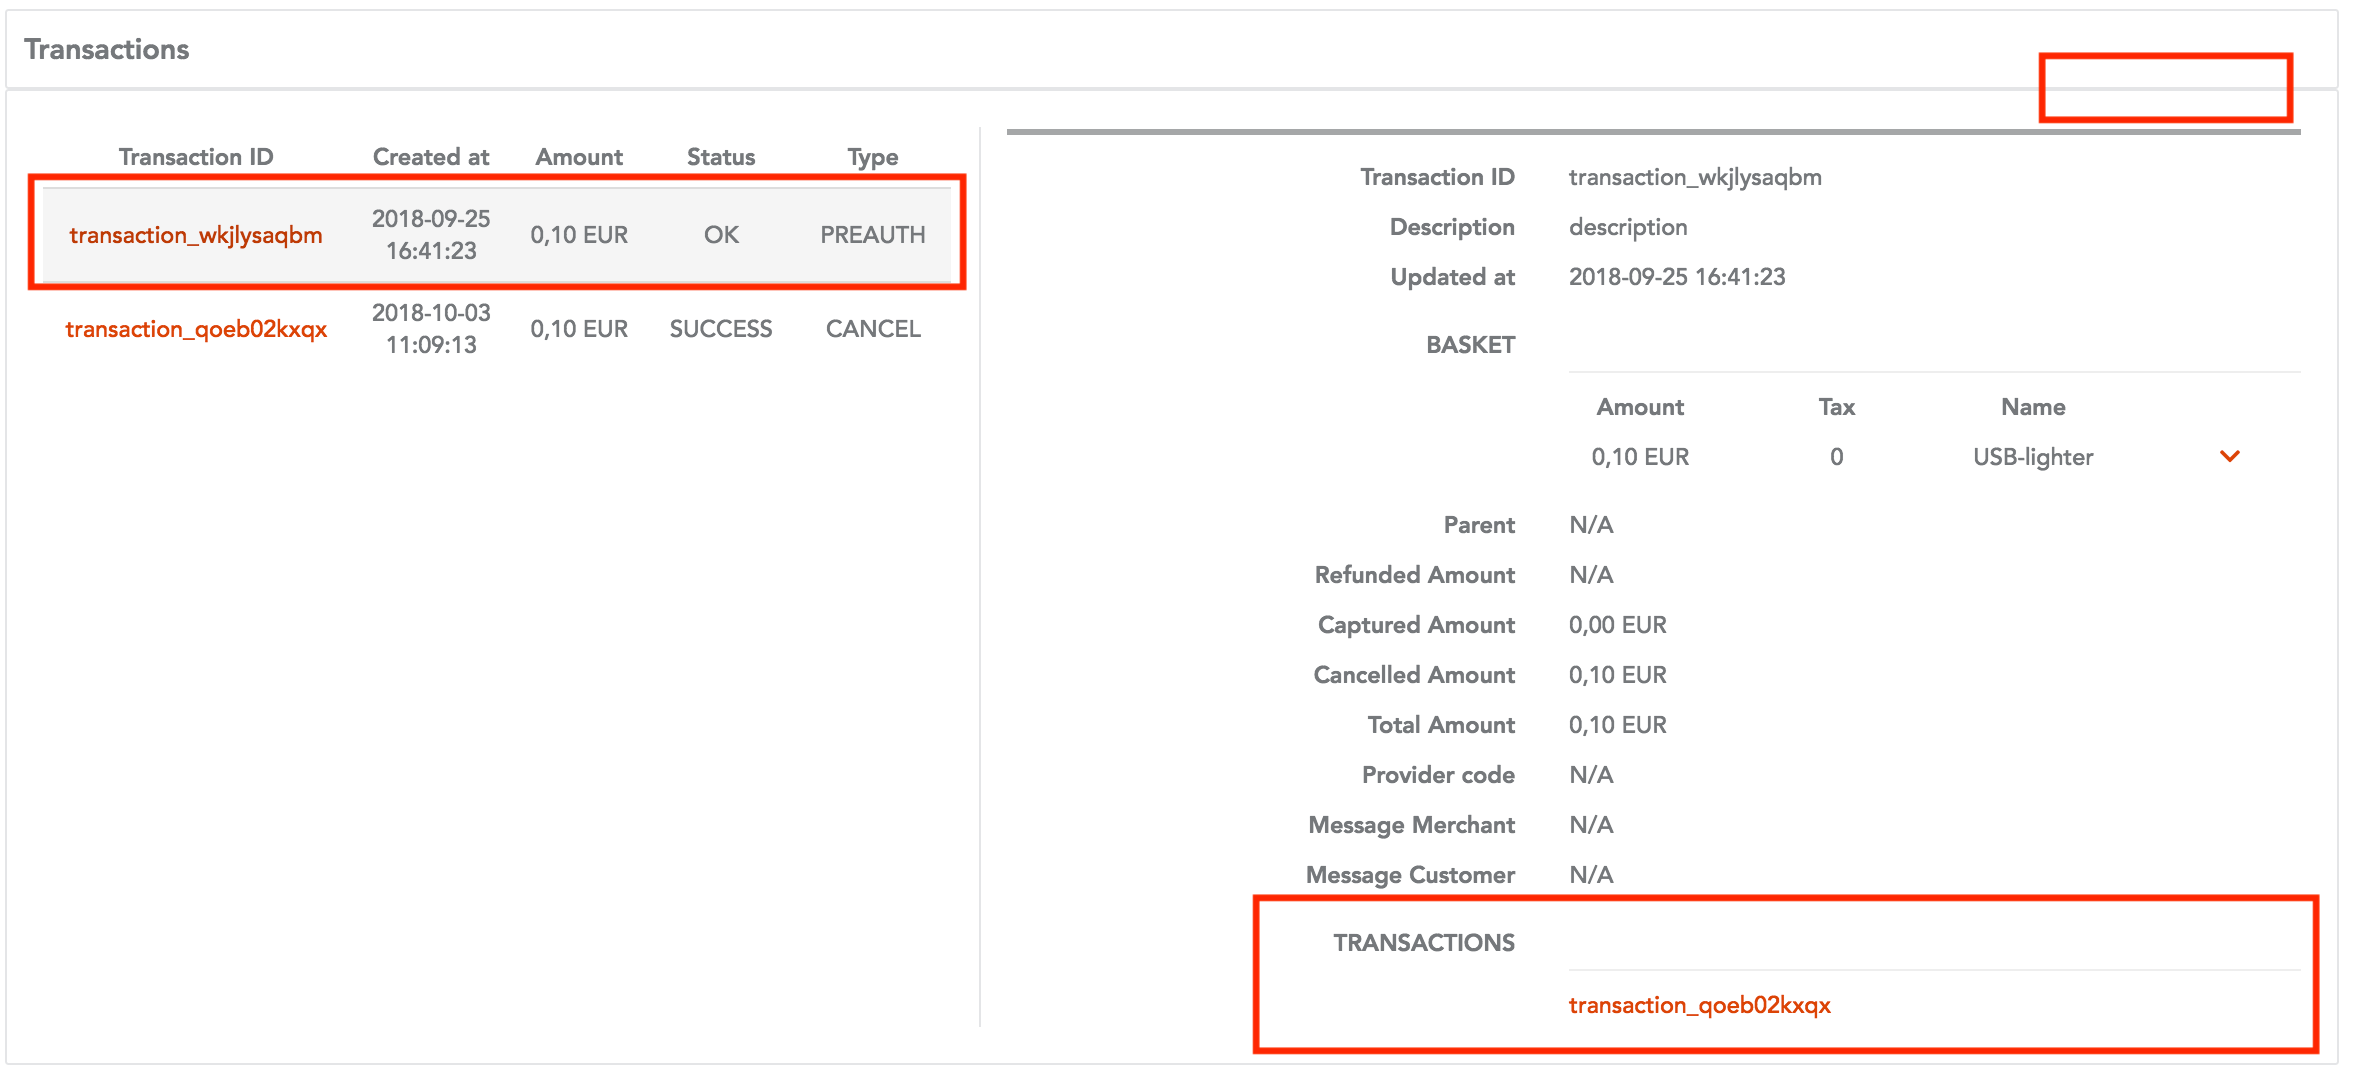Click the Cancelled Amount value 0,10 EUR
Viewport: 2353px width, 1080px height.
point(1617,675)
